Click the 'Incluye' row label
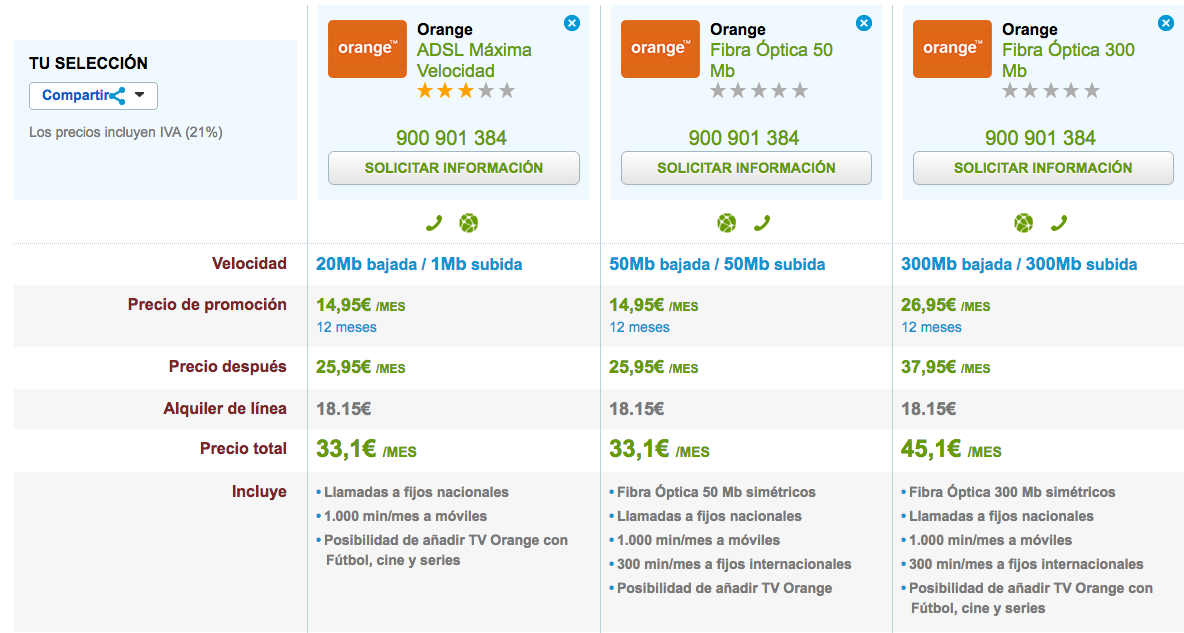 [259, 492]
